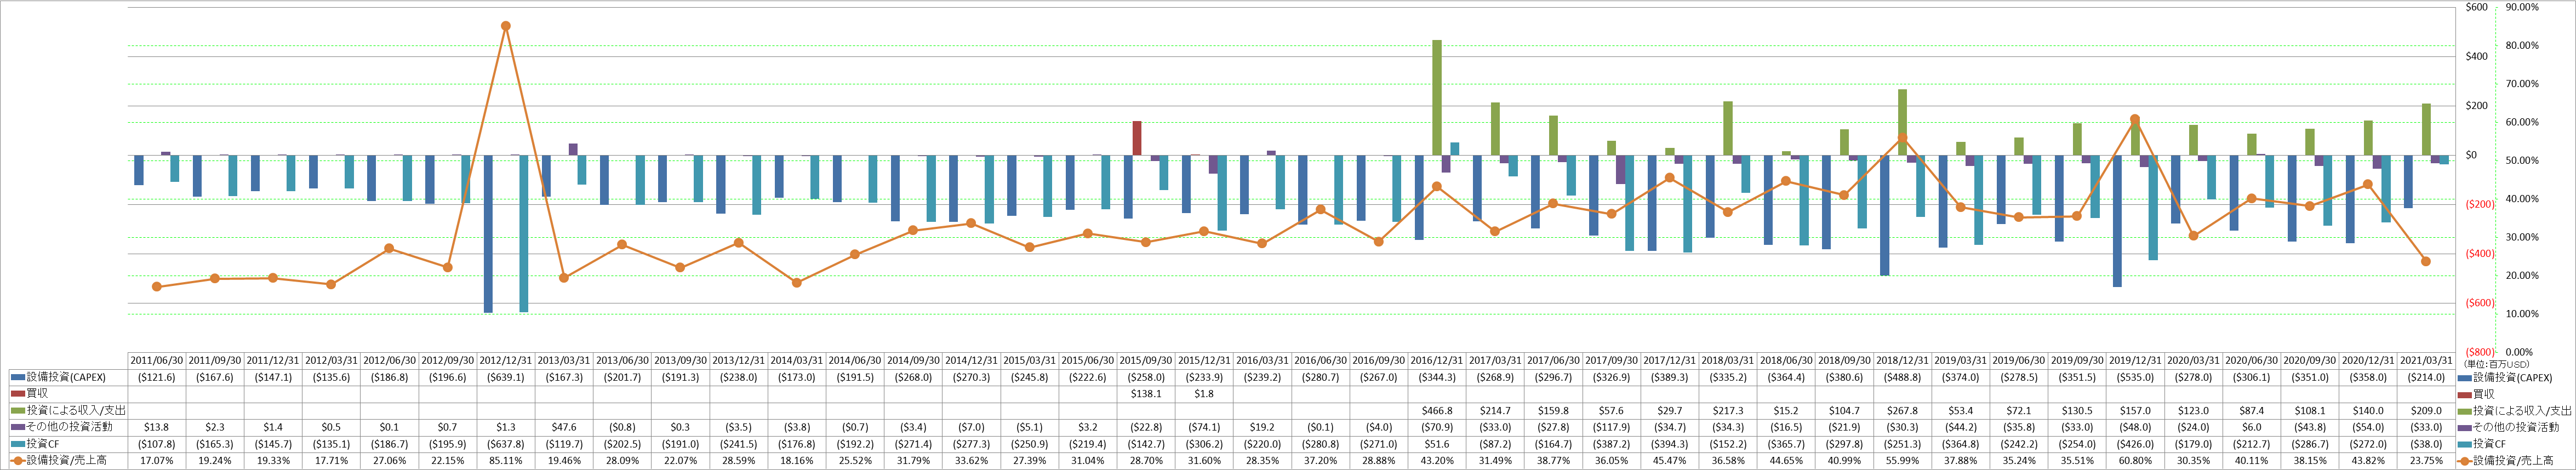Image resolution: width=2576 pixels, height=470 pixels.
Task: Select other investing value $19.2
Action: (1262, 427)
